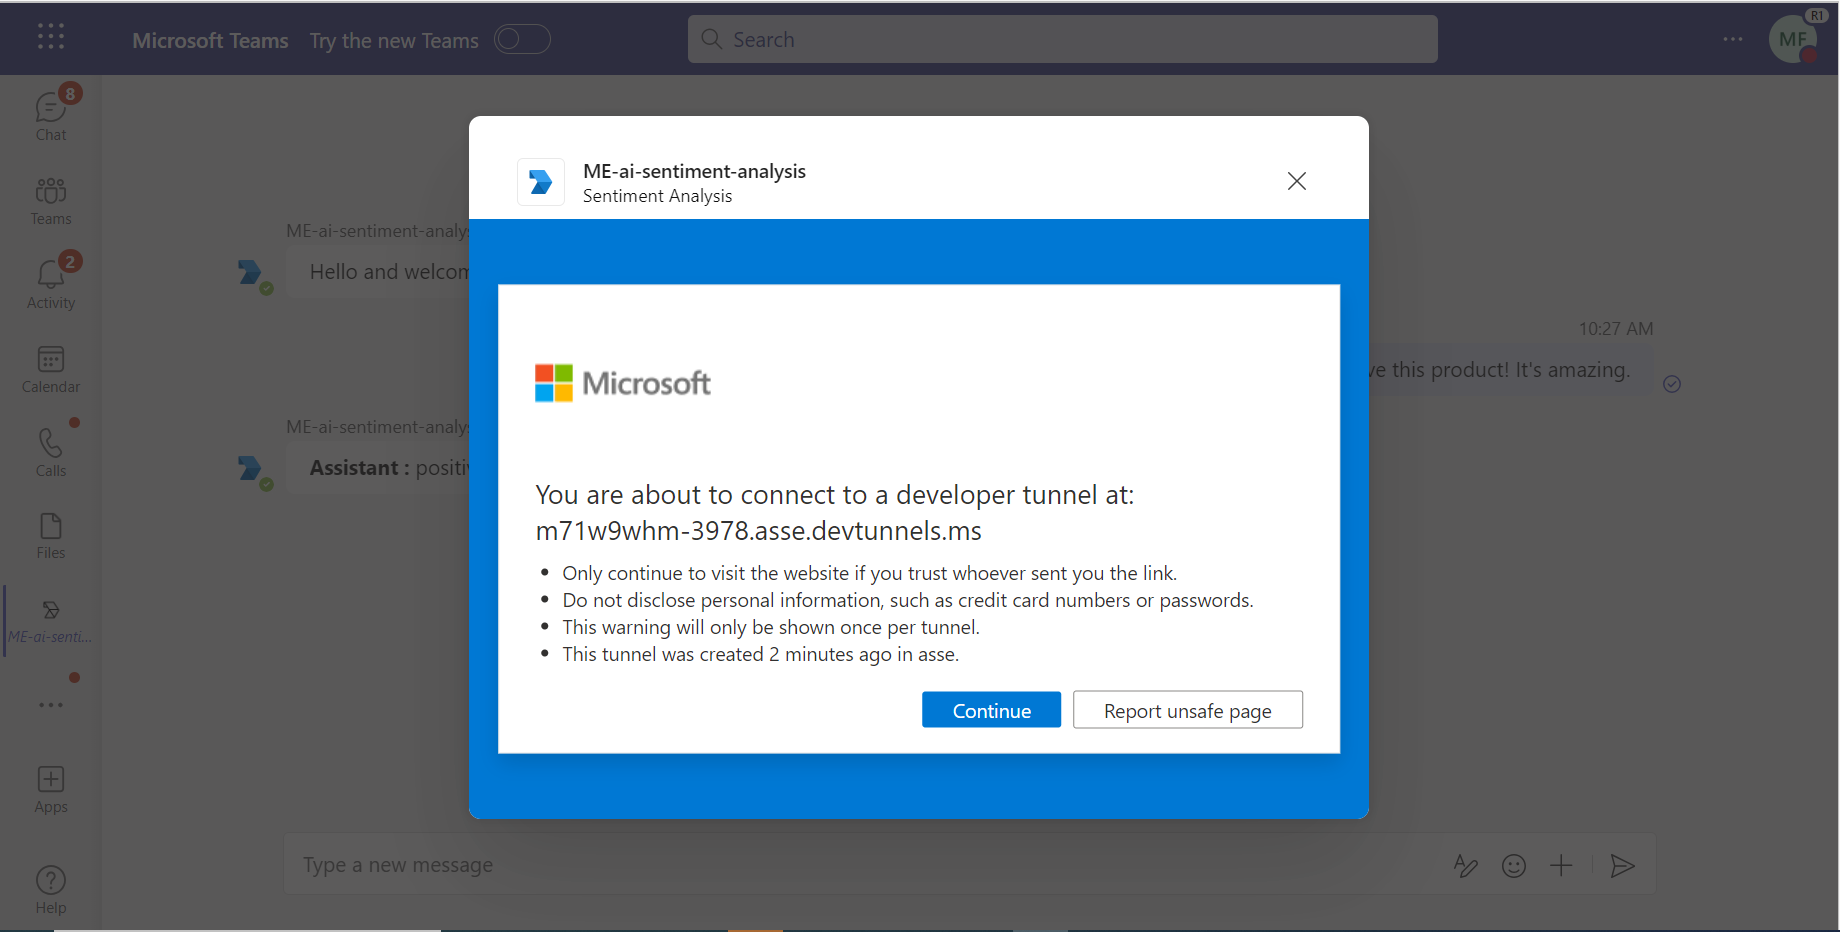Click the 10:27 AM timestamp
This screenshot has width=1840, height=932.
[1616, 329]
